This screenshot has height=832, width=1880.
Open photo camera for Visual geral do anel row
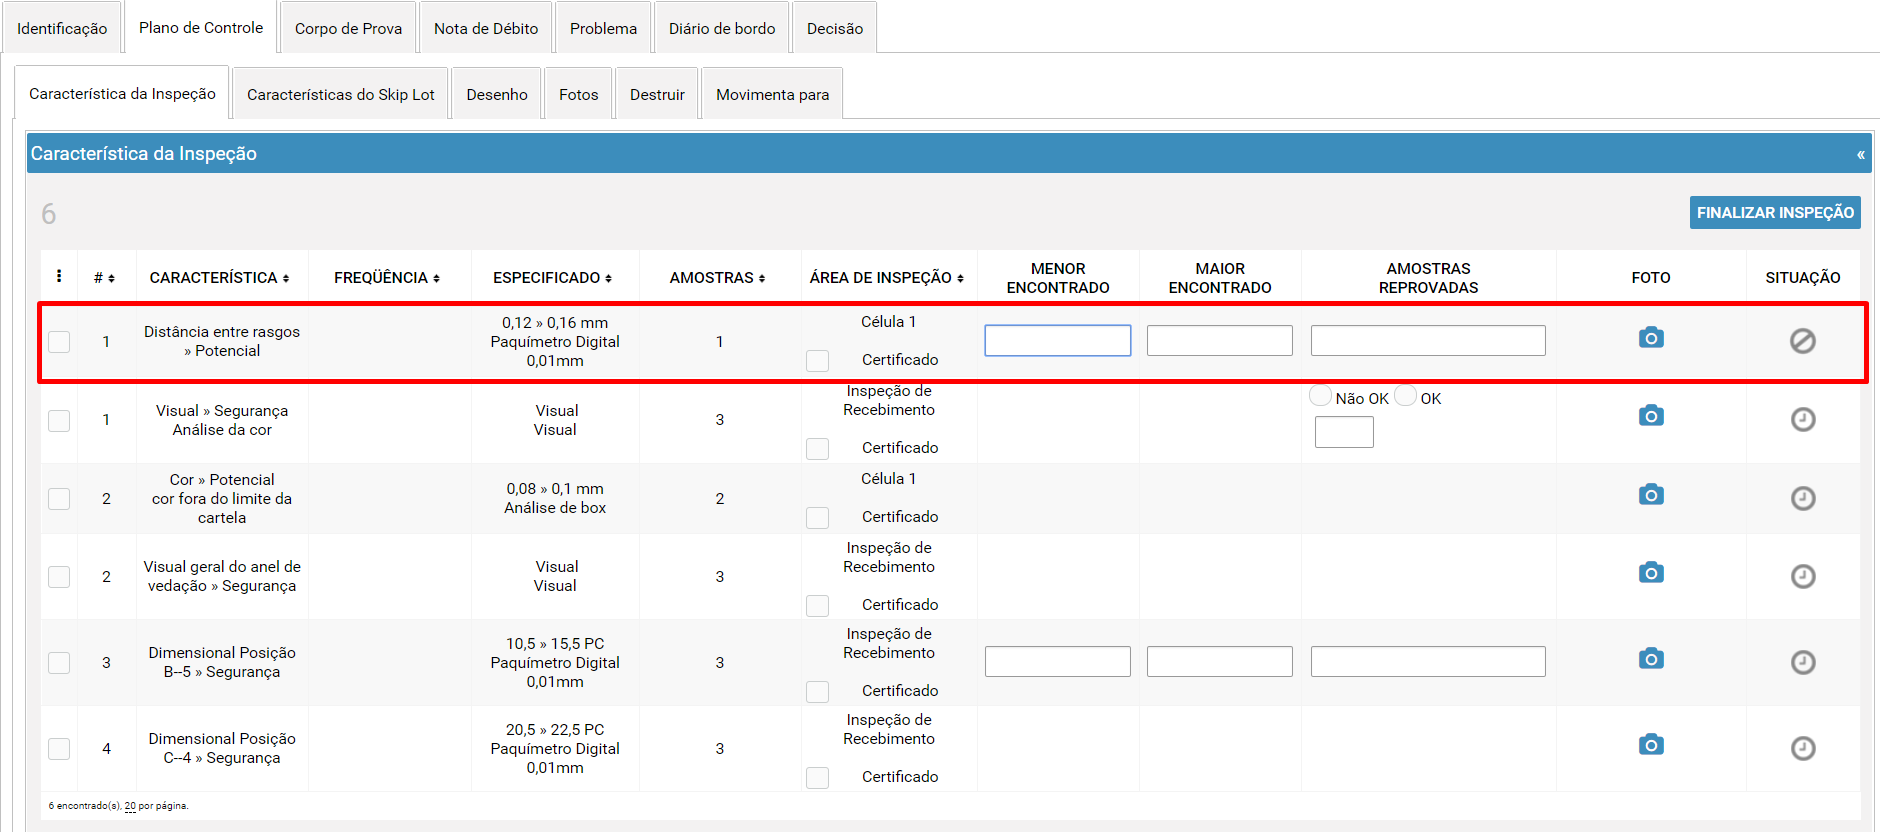coord(1651,572)
